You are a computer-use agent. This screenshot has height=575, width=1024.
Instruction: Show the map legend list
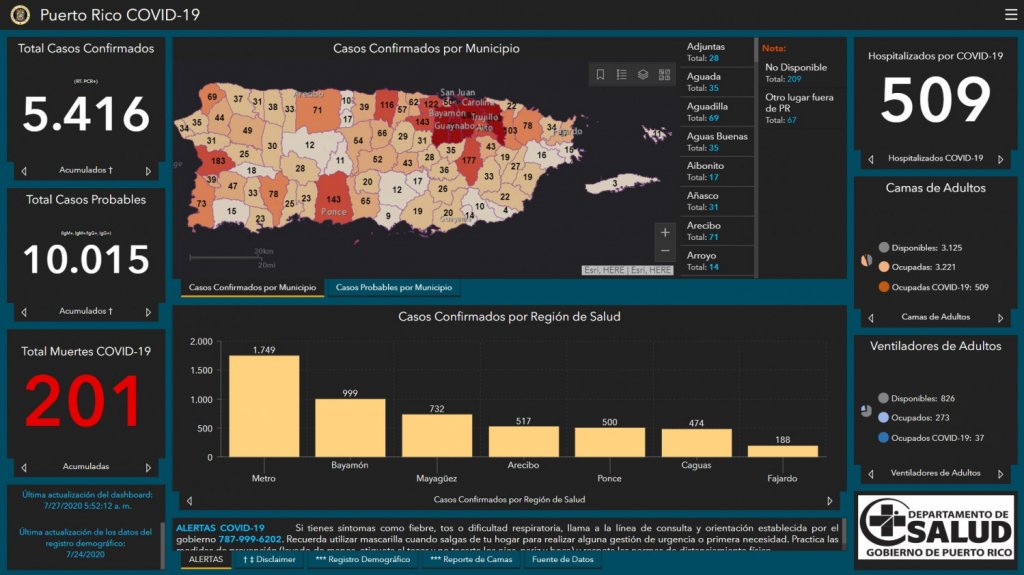point(621,75)
